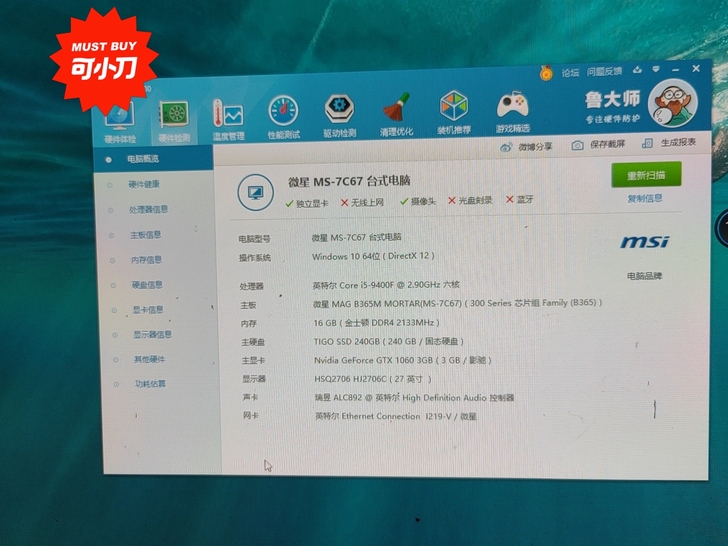The width and height of the screenshot is (728, 546).
Task: Click 保存截屏 camera screenshot icon
Action: pos(577,145)
